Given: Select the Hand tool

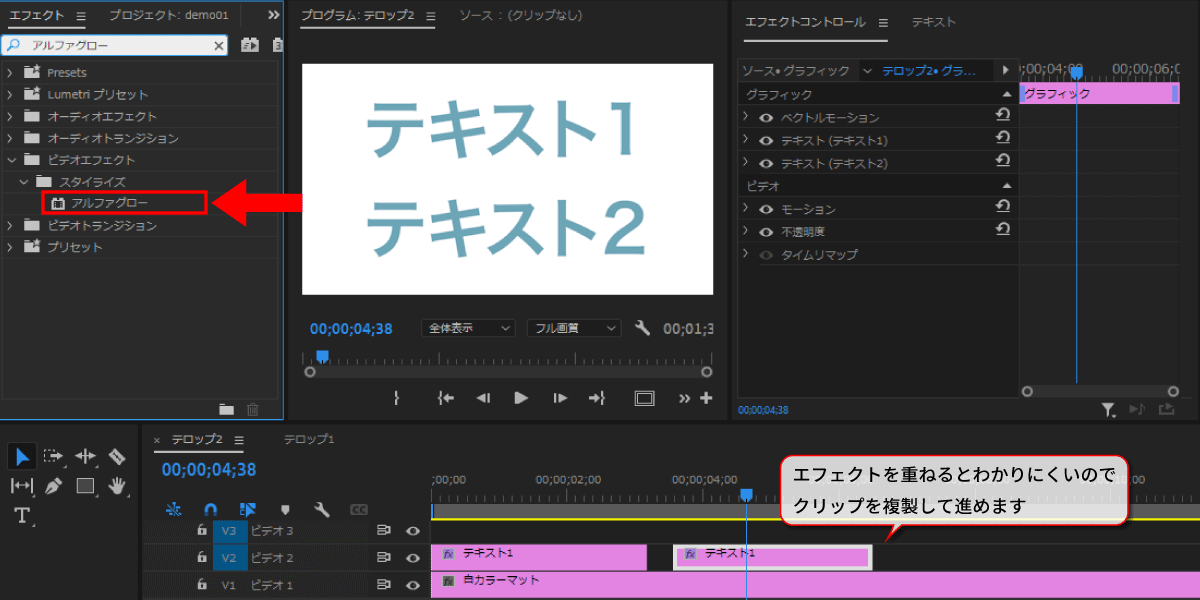Looking at the screenshot, I should pyautogui.click(x=117, y=486).
